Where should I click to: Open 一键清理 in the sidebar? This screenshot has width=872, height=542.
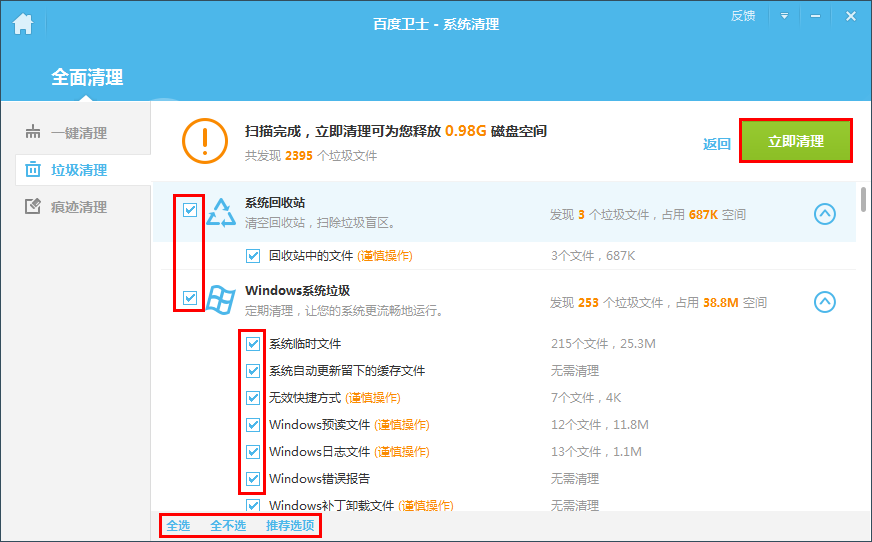[x=79, y=133]
